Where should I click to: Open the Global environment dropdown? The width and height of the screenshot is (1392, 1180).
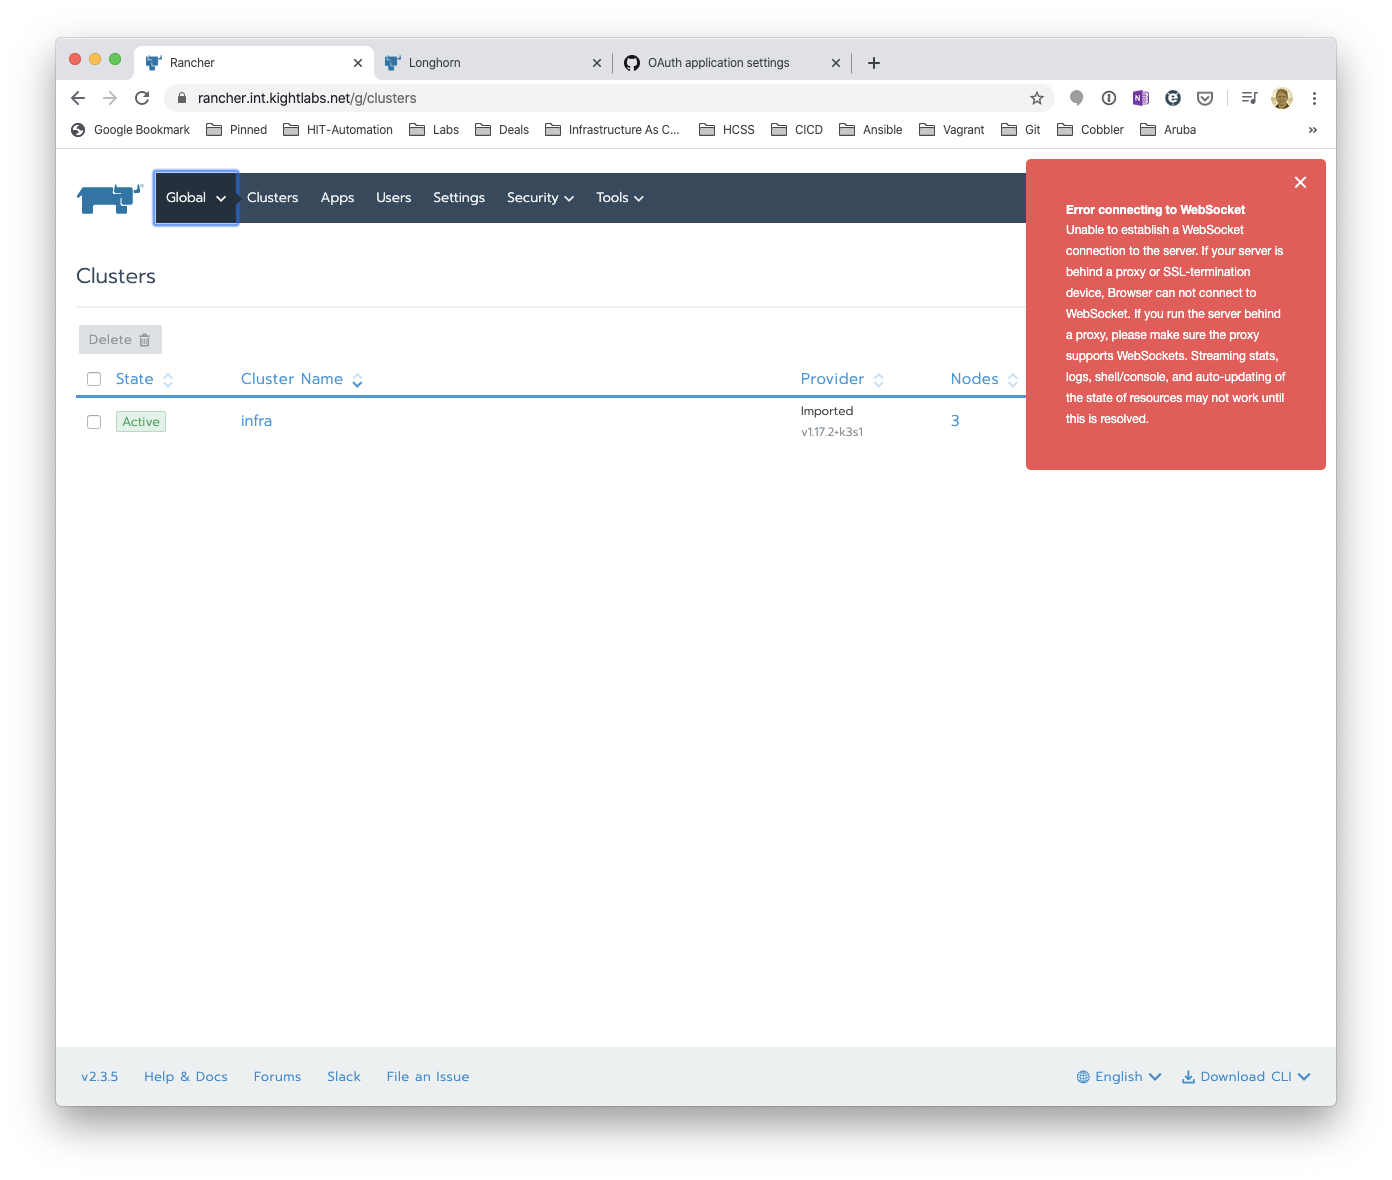click(195, 198)
